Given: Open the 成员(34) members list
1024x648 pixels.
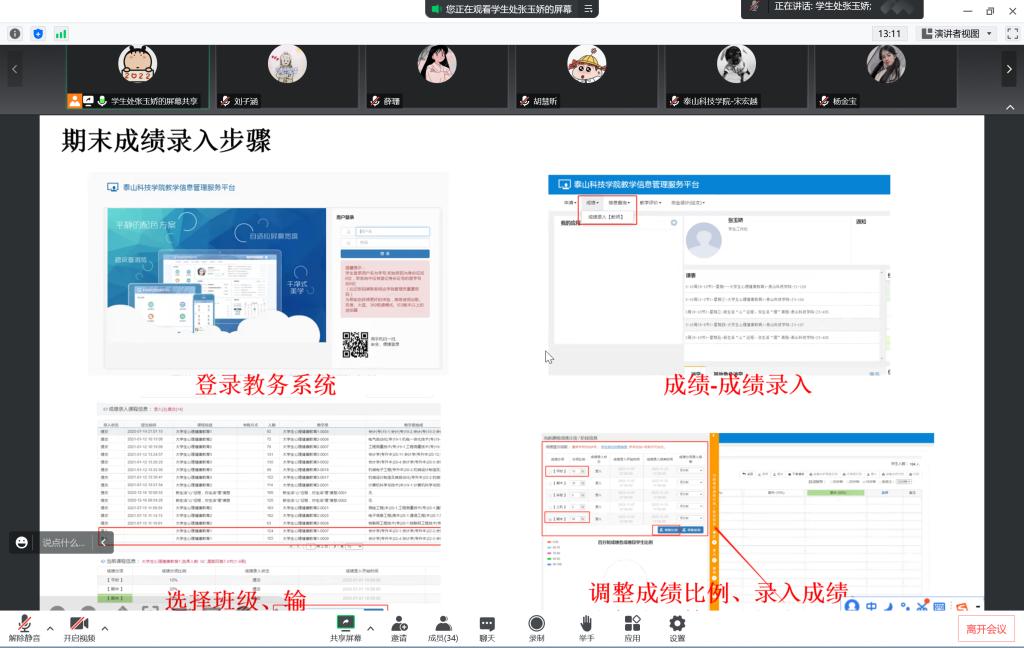Looking at the screenshot, I should [443, 628].
